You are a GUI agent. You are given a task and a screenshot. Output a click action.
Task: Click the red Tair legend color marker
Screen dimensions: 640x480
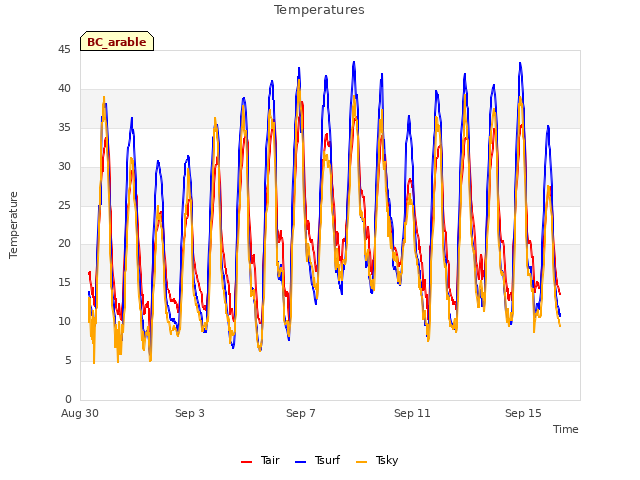click(x=247, y=462)
